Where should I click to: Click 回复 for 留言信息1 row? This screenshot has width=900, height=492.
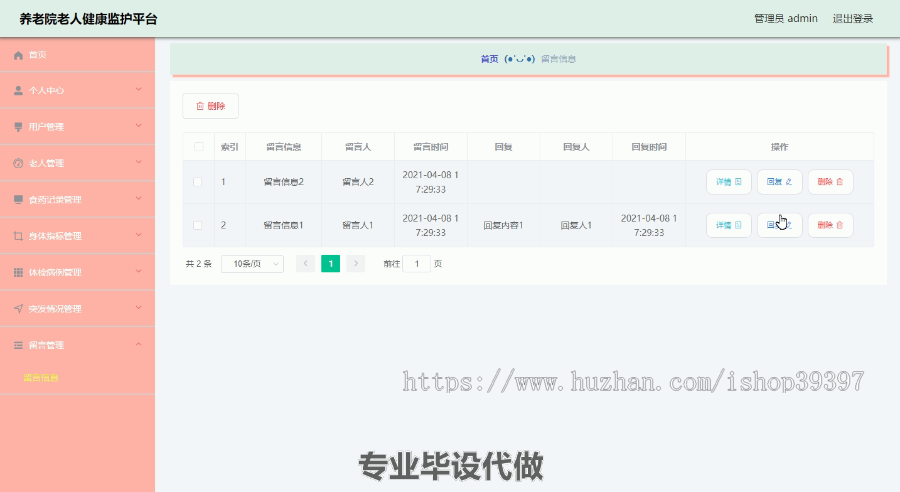point(779,225)
